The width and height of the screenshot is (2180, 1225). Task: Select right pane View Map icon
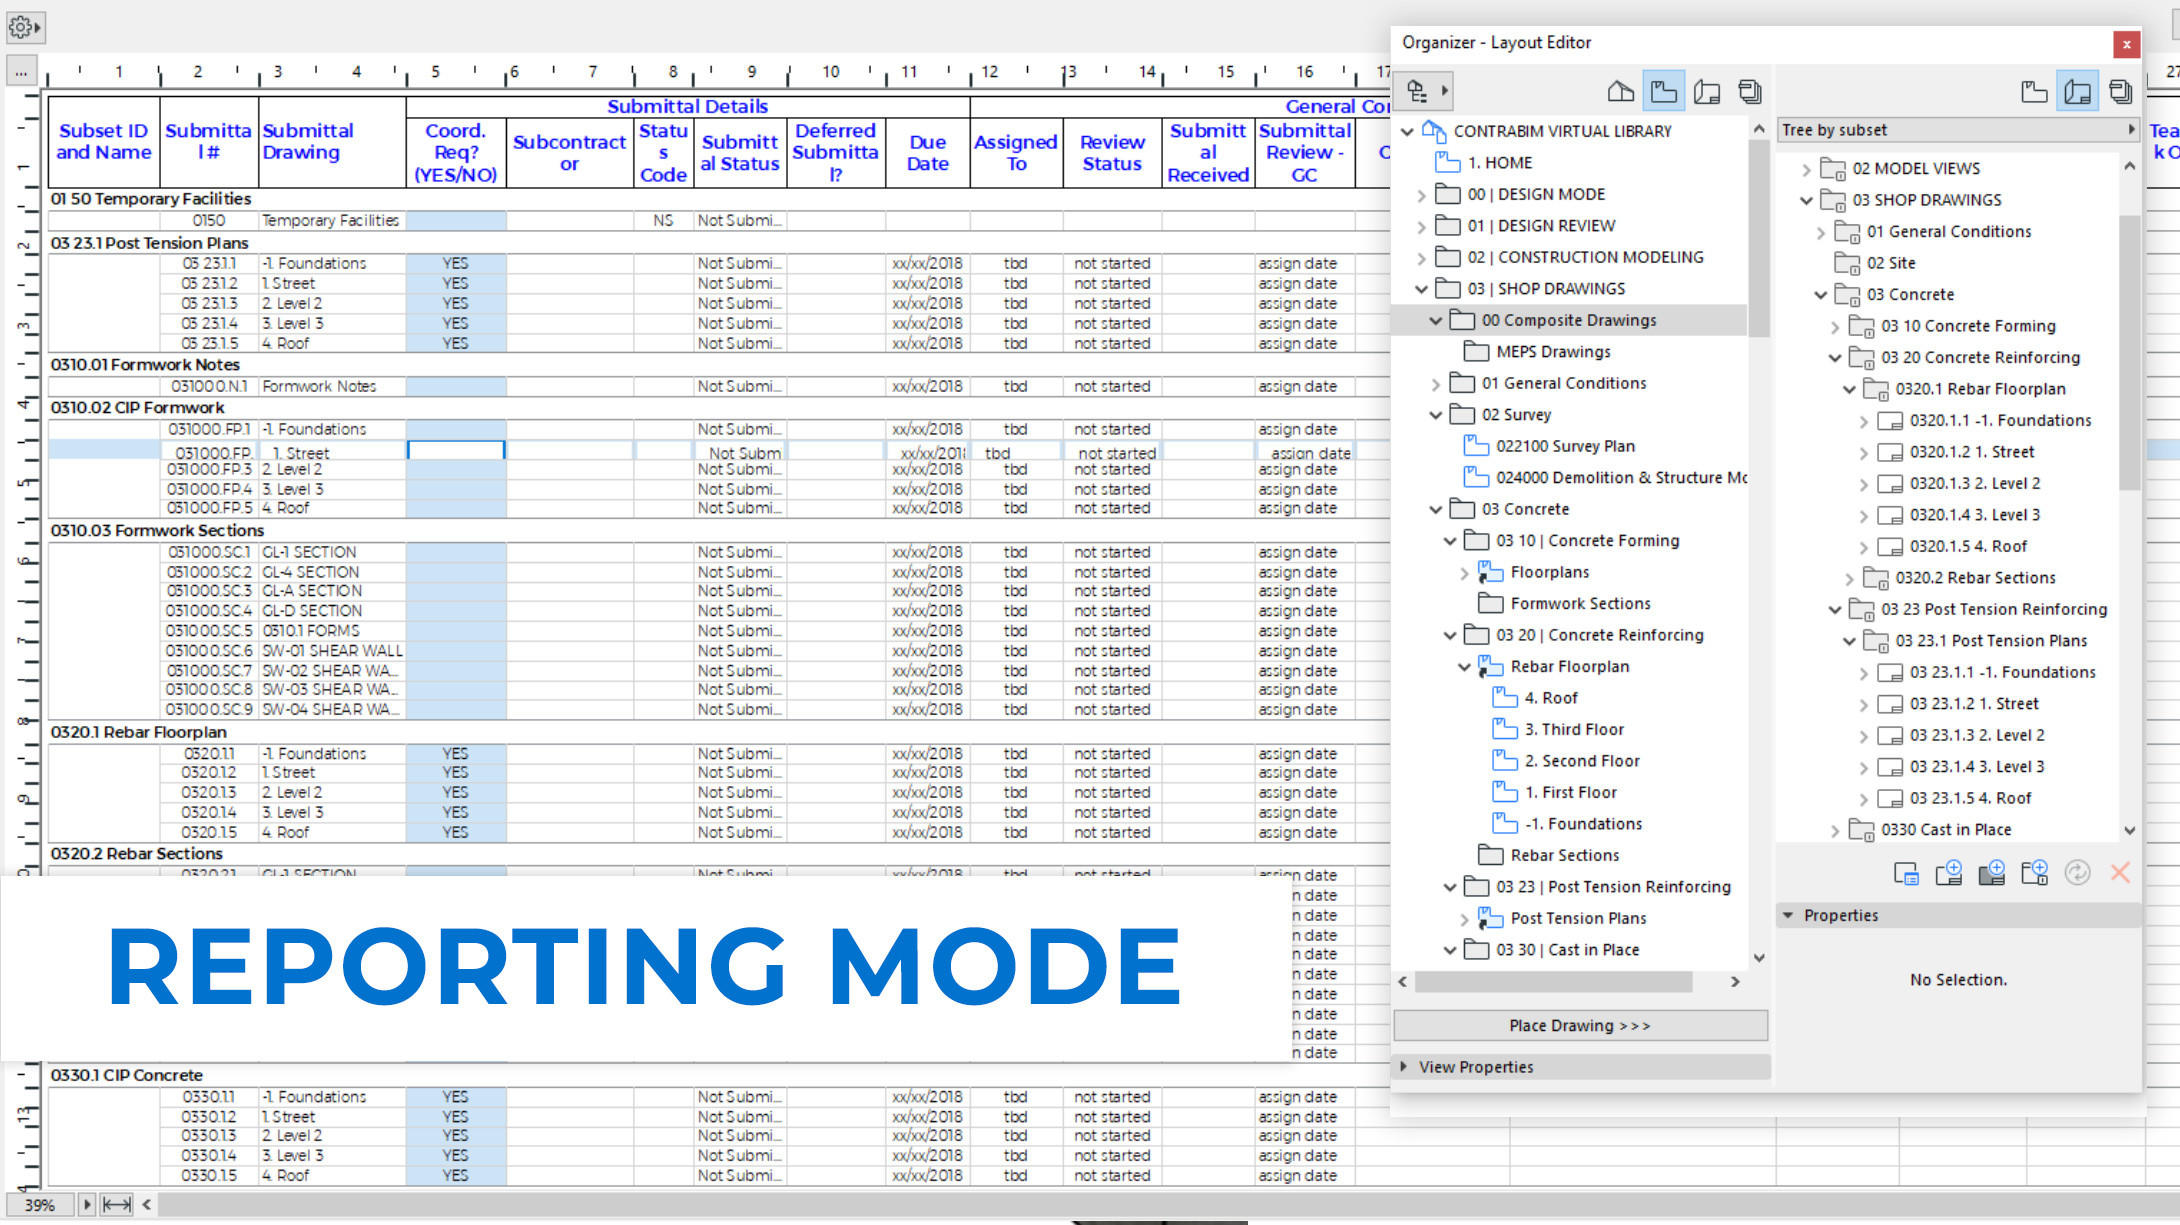tap(2034, 92)
